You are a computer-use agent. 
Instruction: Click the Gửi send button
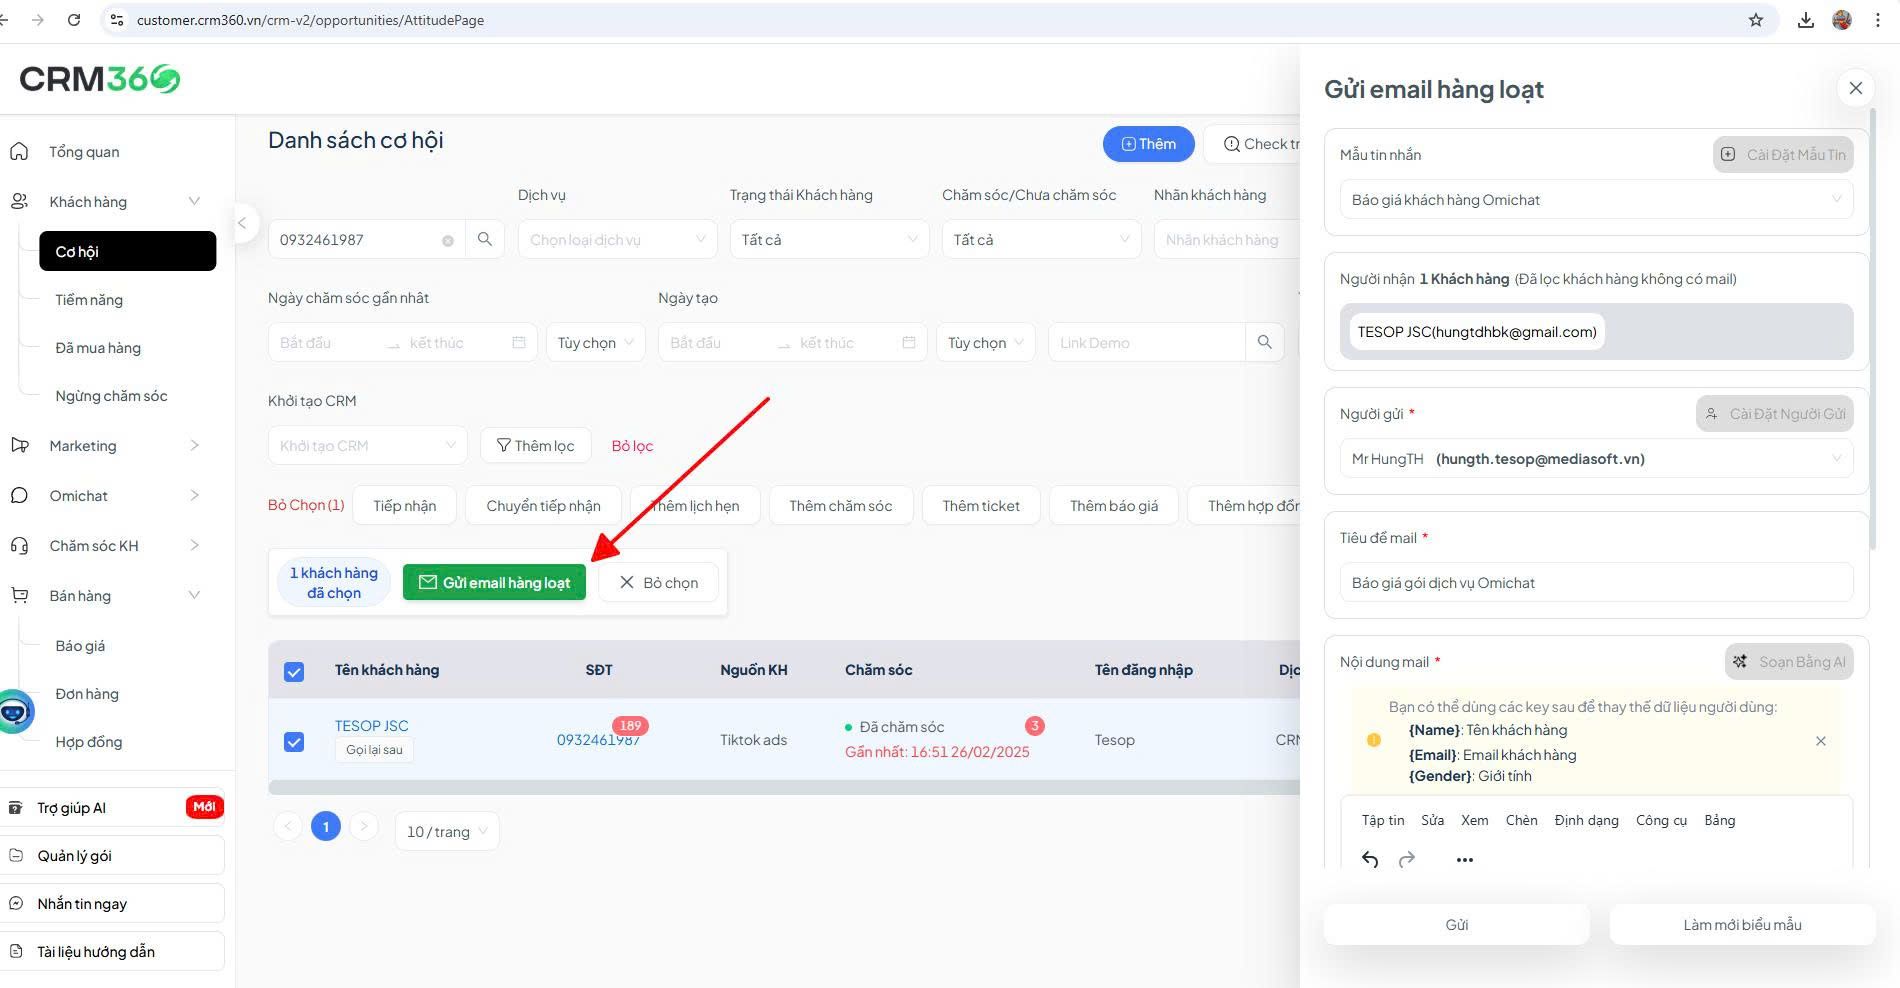pyautogui.click(x=1456, y=925)
